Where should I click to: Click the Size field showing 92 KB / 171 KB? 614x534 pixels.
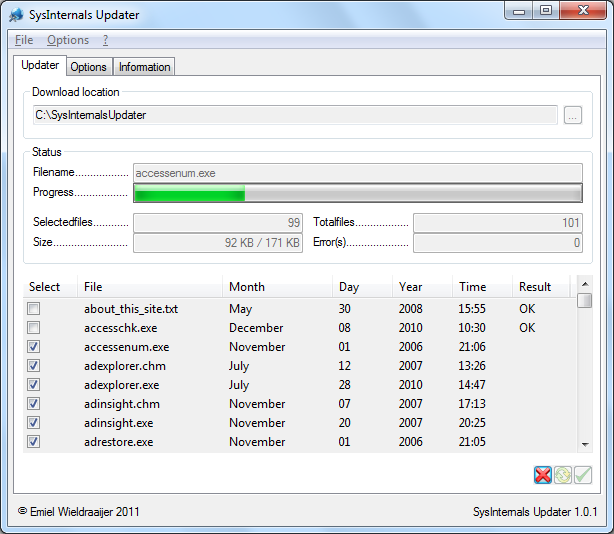tap(218, 243)
